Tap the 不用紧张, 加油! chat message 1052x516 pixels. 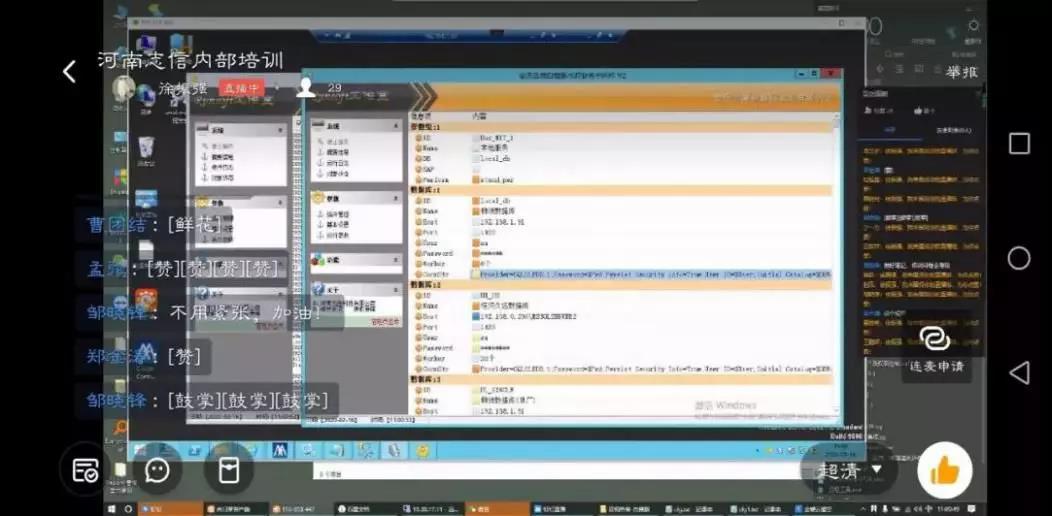(205, 312)
